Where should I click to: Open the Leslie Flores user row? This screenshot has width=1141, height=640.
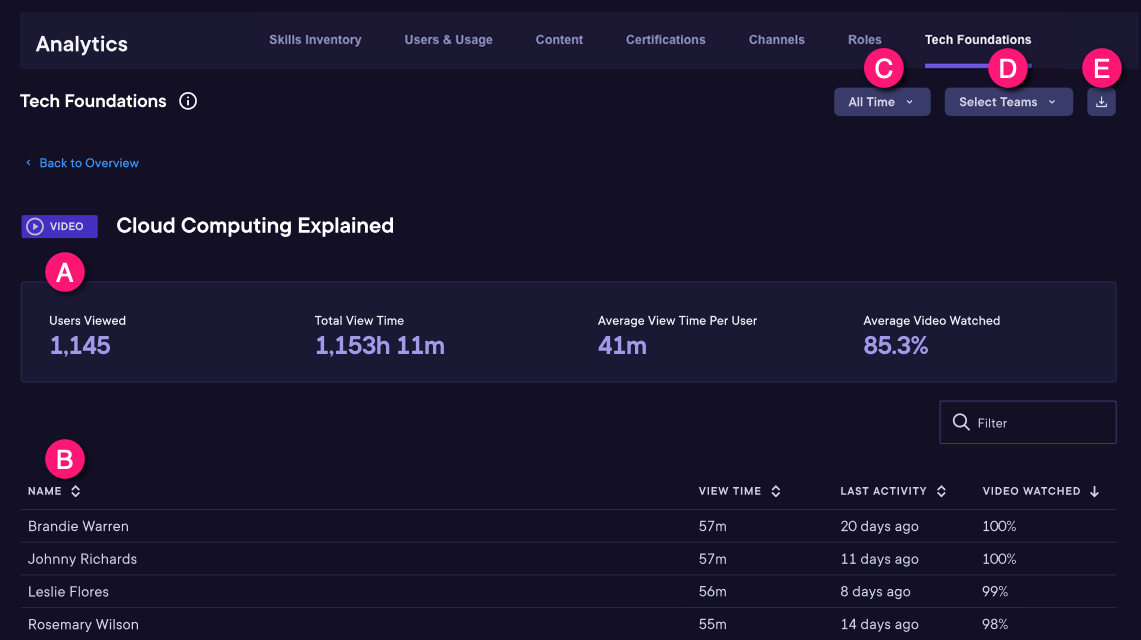point(68,592)
